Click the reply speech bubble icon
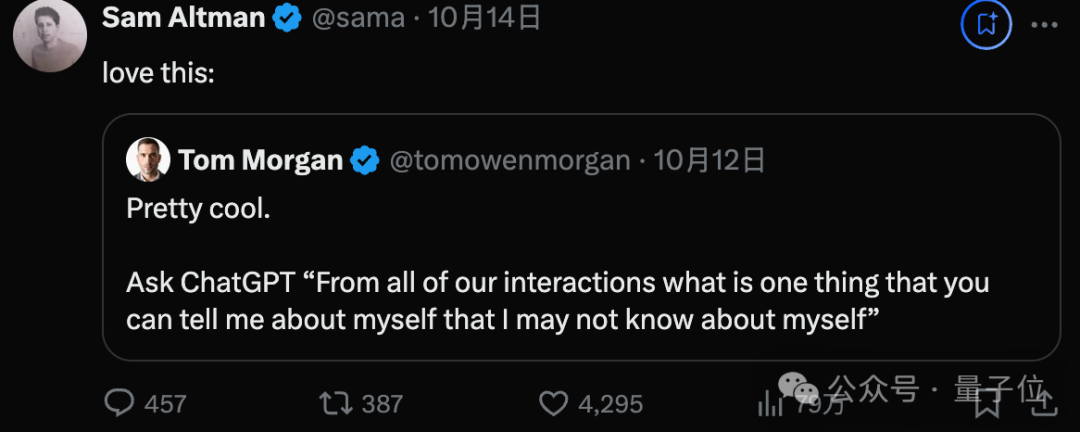Image resolution: width=1080 pixels, height=432 pixels. pos(120,403)
